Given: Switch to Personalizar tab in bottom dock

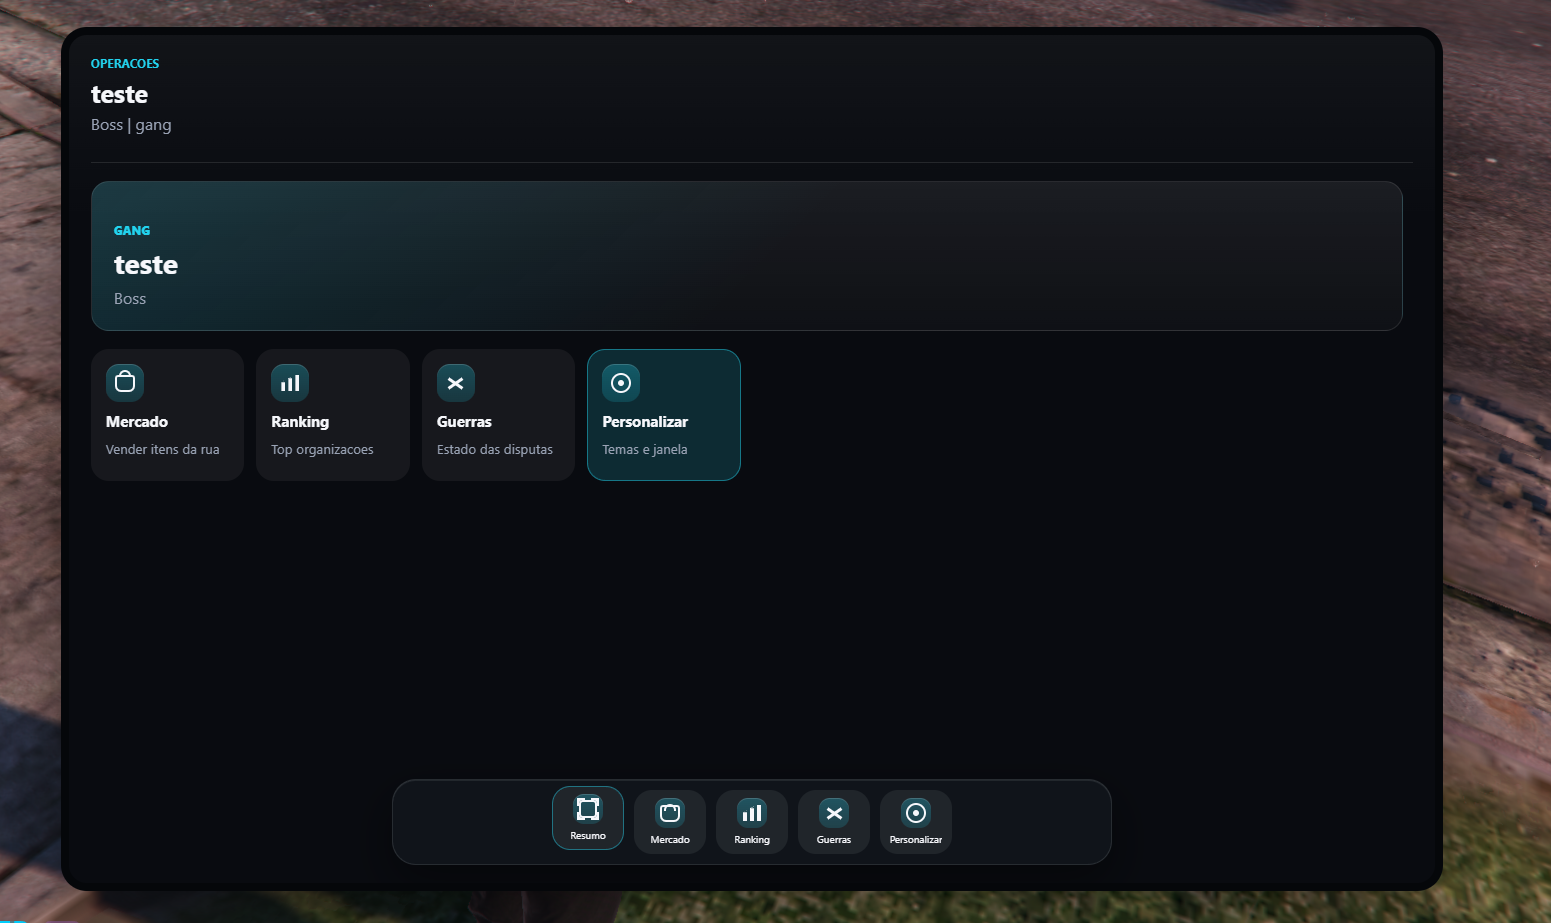Looking at the screenshot, I should (916, 822).
